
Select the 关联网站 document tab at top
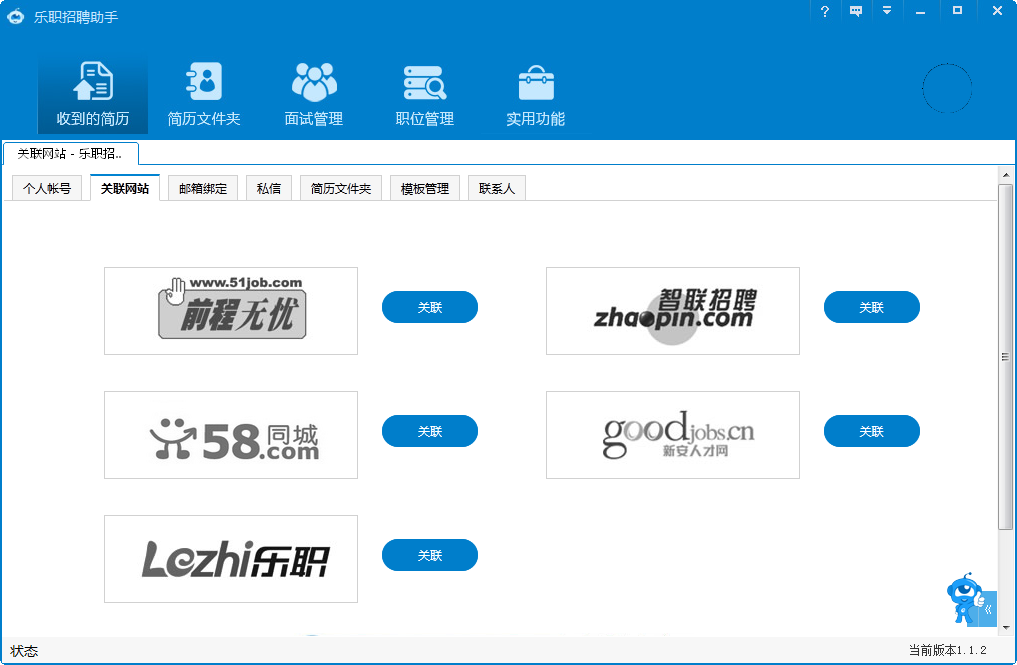(68, 154)
